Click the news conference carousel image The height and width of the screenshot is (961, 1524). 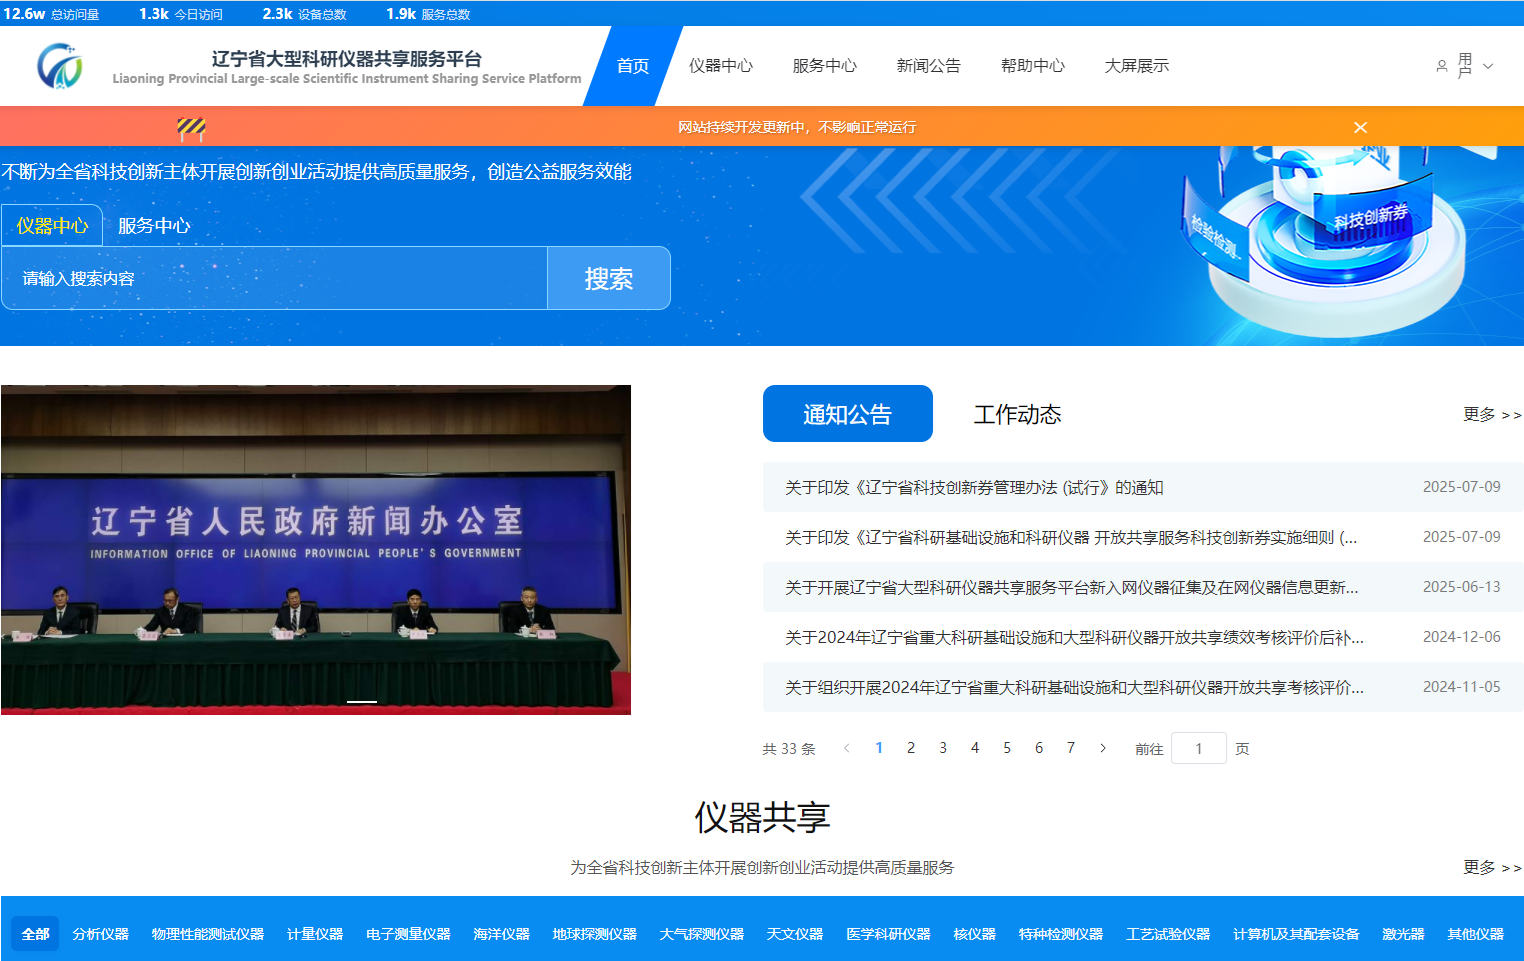point(316,549)
